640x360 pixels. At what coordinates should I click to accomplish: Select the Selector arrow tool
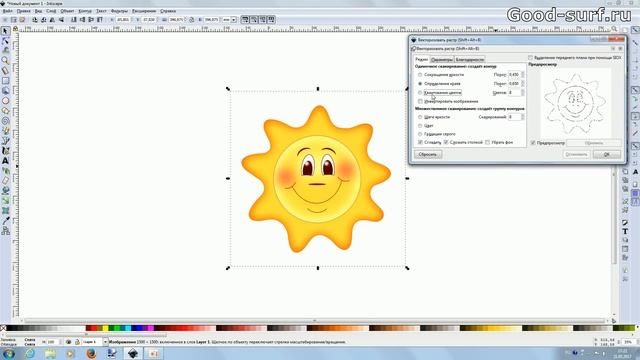pos(5,31)
